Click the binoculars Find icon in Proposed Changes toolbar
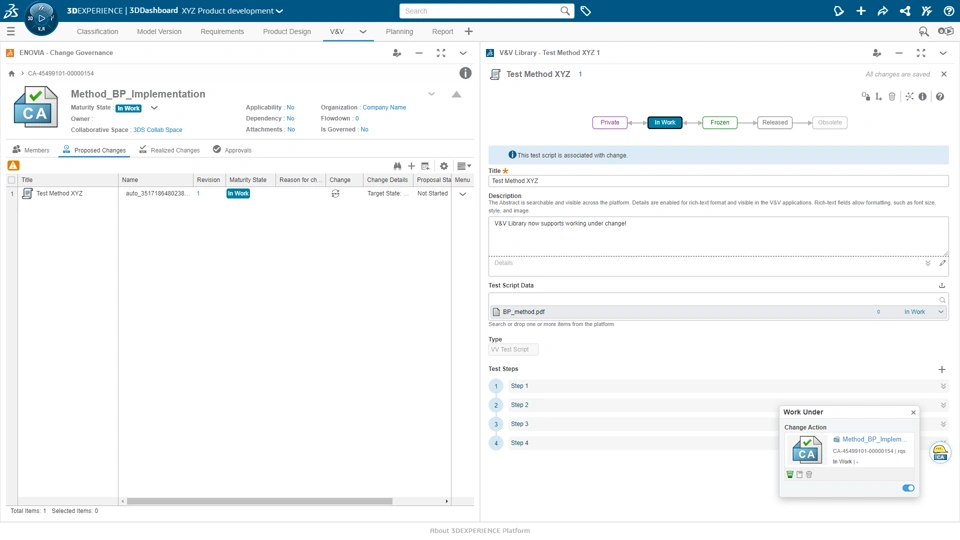The image size is (960, 540). tap(397, 166)
